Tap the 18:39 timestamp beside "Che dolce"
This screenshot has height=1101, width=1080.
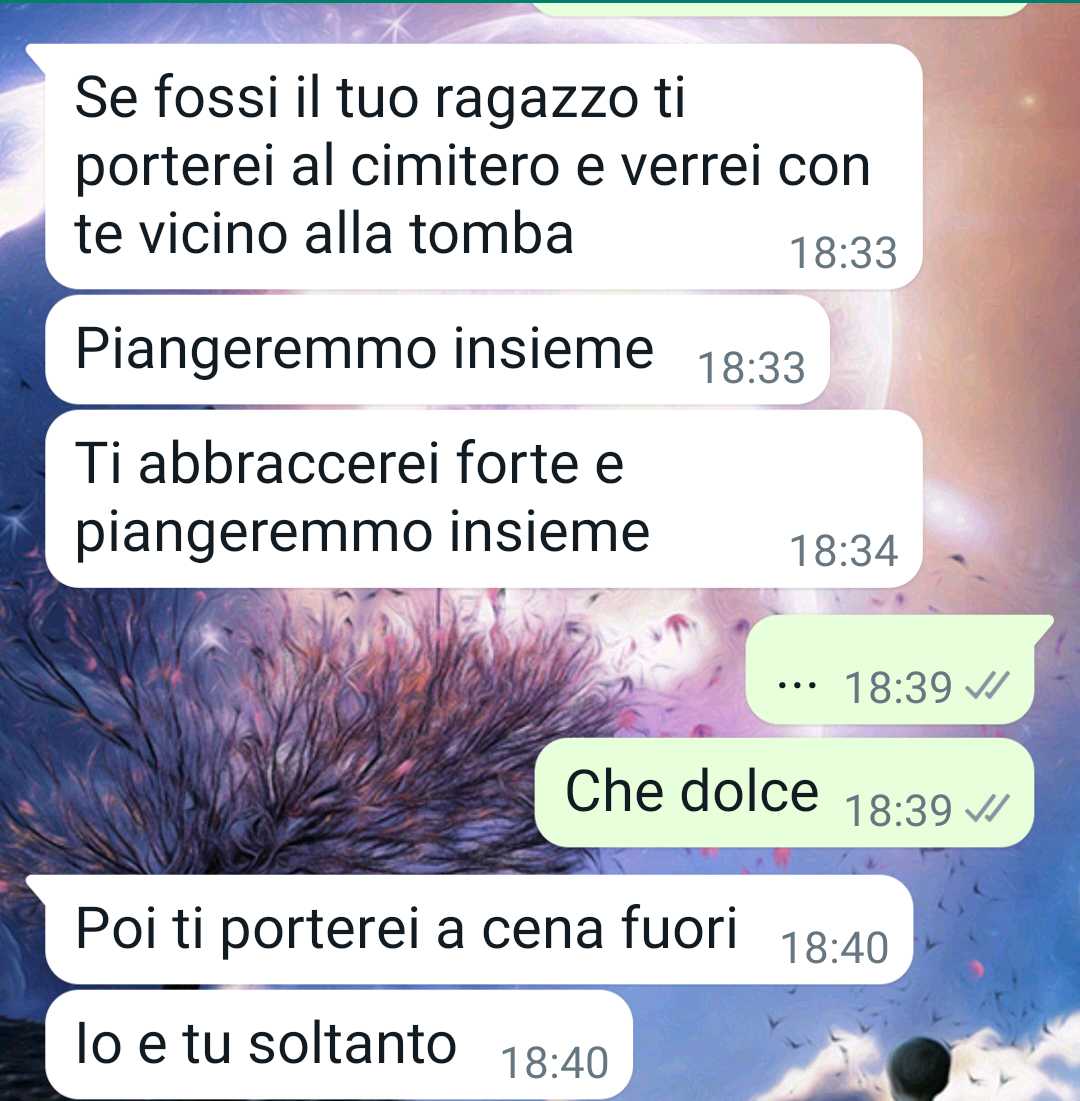(x=898, y=810)
